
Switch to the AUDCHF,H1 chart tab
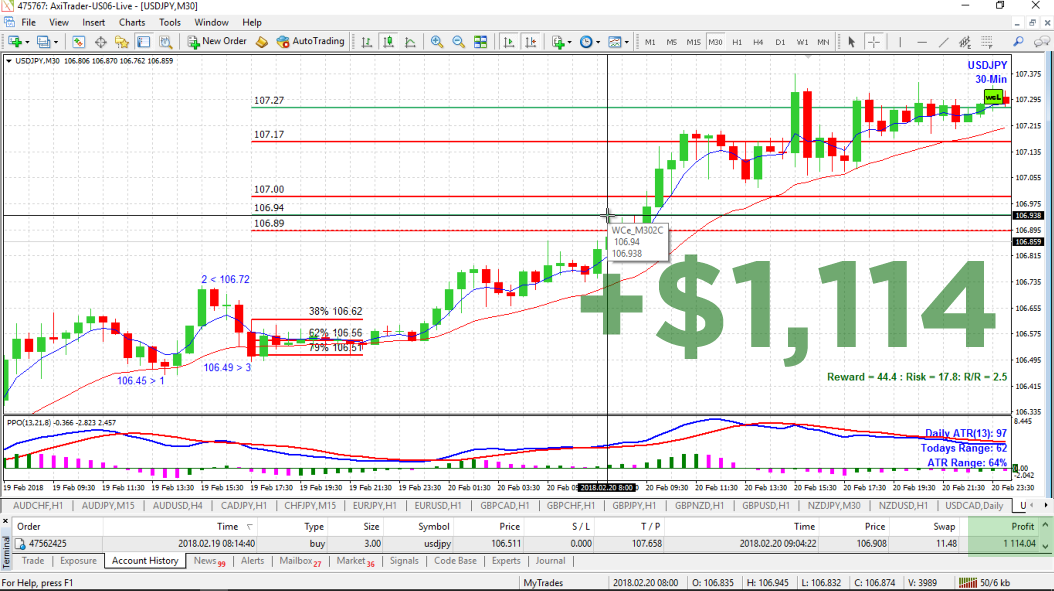[x=38, y=506]
